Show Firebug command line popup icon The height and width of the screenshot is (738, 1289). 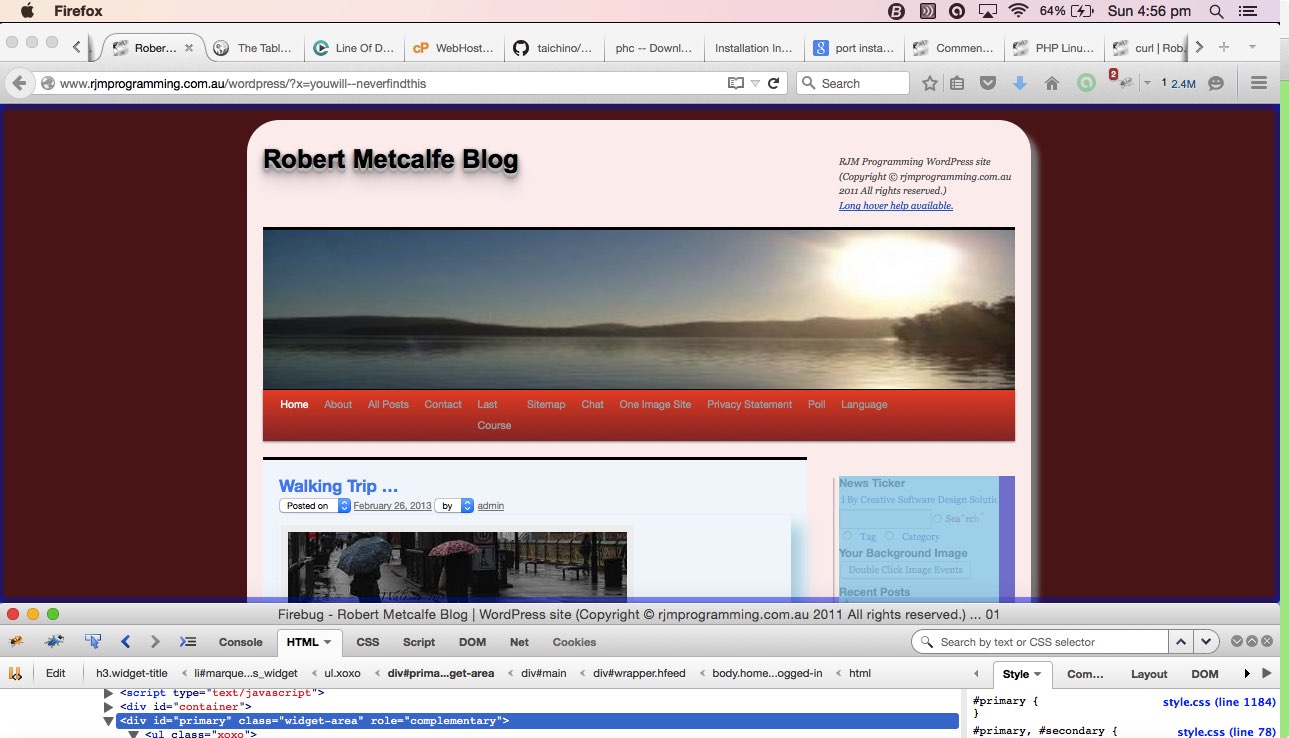click(x=187, y=642)
